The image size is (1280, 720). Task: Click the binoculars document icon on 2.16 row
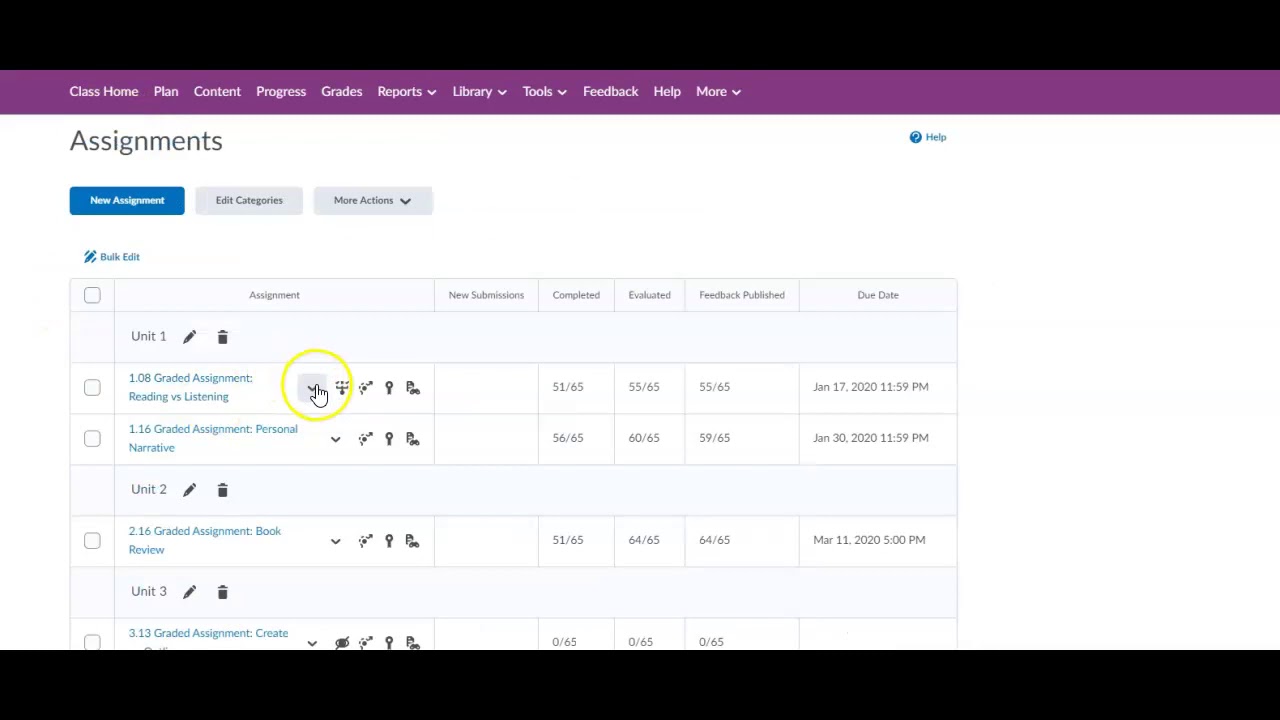pyautogui.click(x=412, y=541)
